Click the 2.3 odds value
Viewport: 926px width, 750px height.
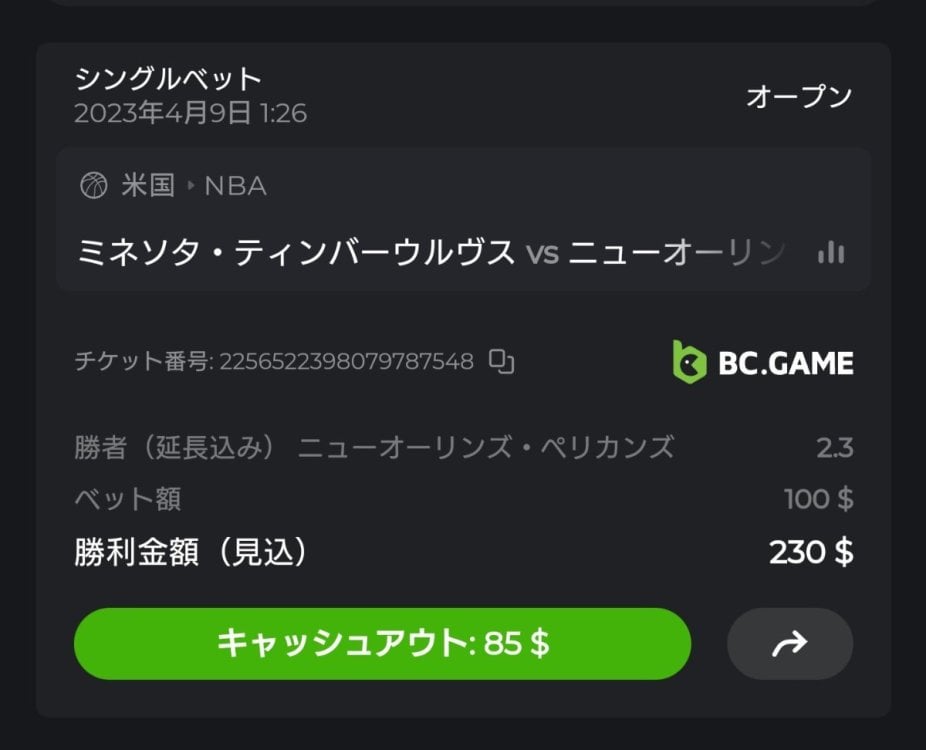[834, 447]
